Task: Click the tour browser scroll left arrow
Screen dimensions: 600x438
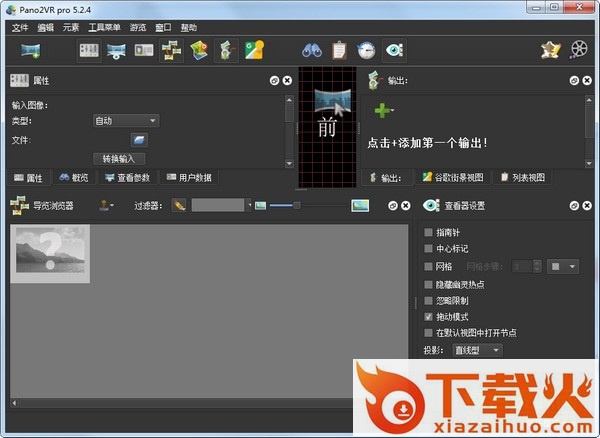Action: 15,403
